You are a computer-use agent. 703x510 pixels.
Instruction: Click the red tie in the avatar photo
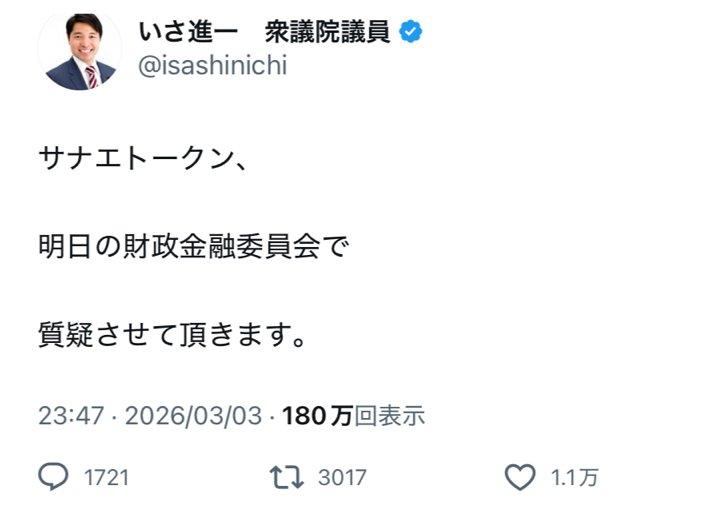(90, 75)
